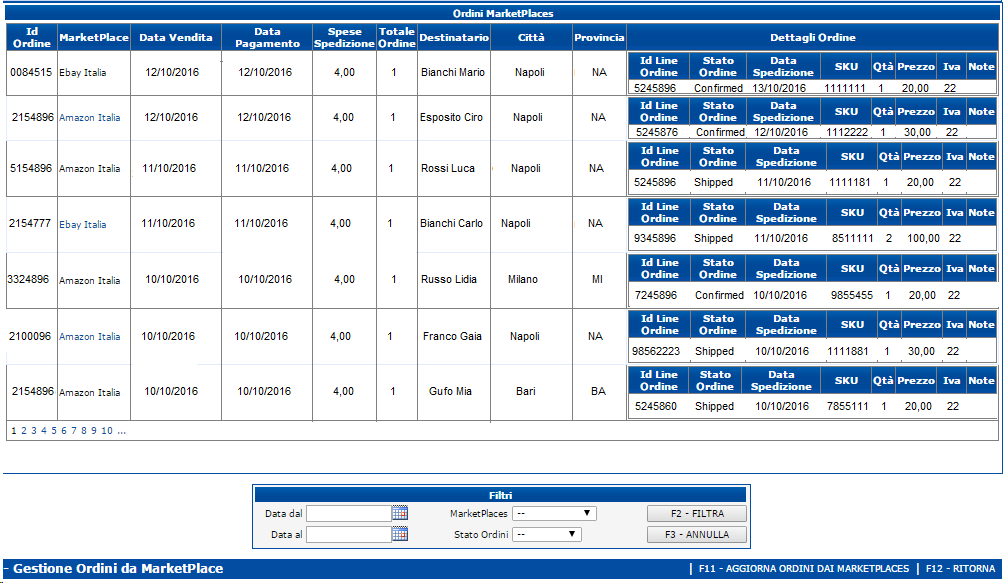The height and width of the screenshot is (583, 1005).
Task: Select the Filtri panel header
Action: tap(501, 495)
